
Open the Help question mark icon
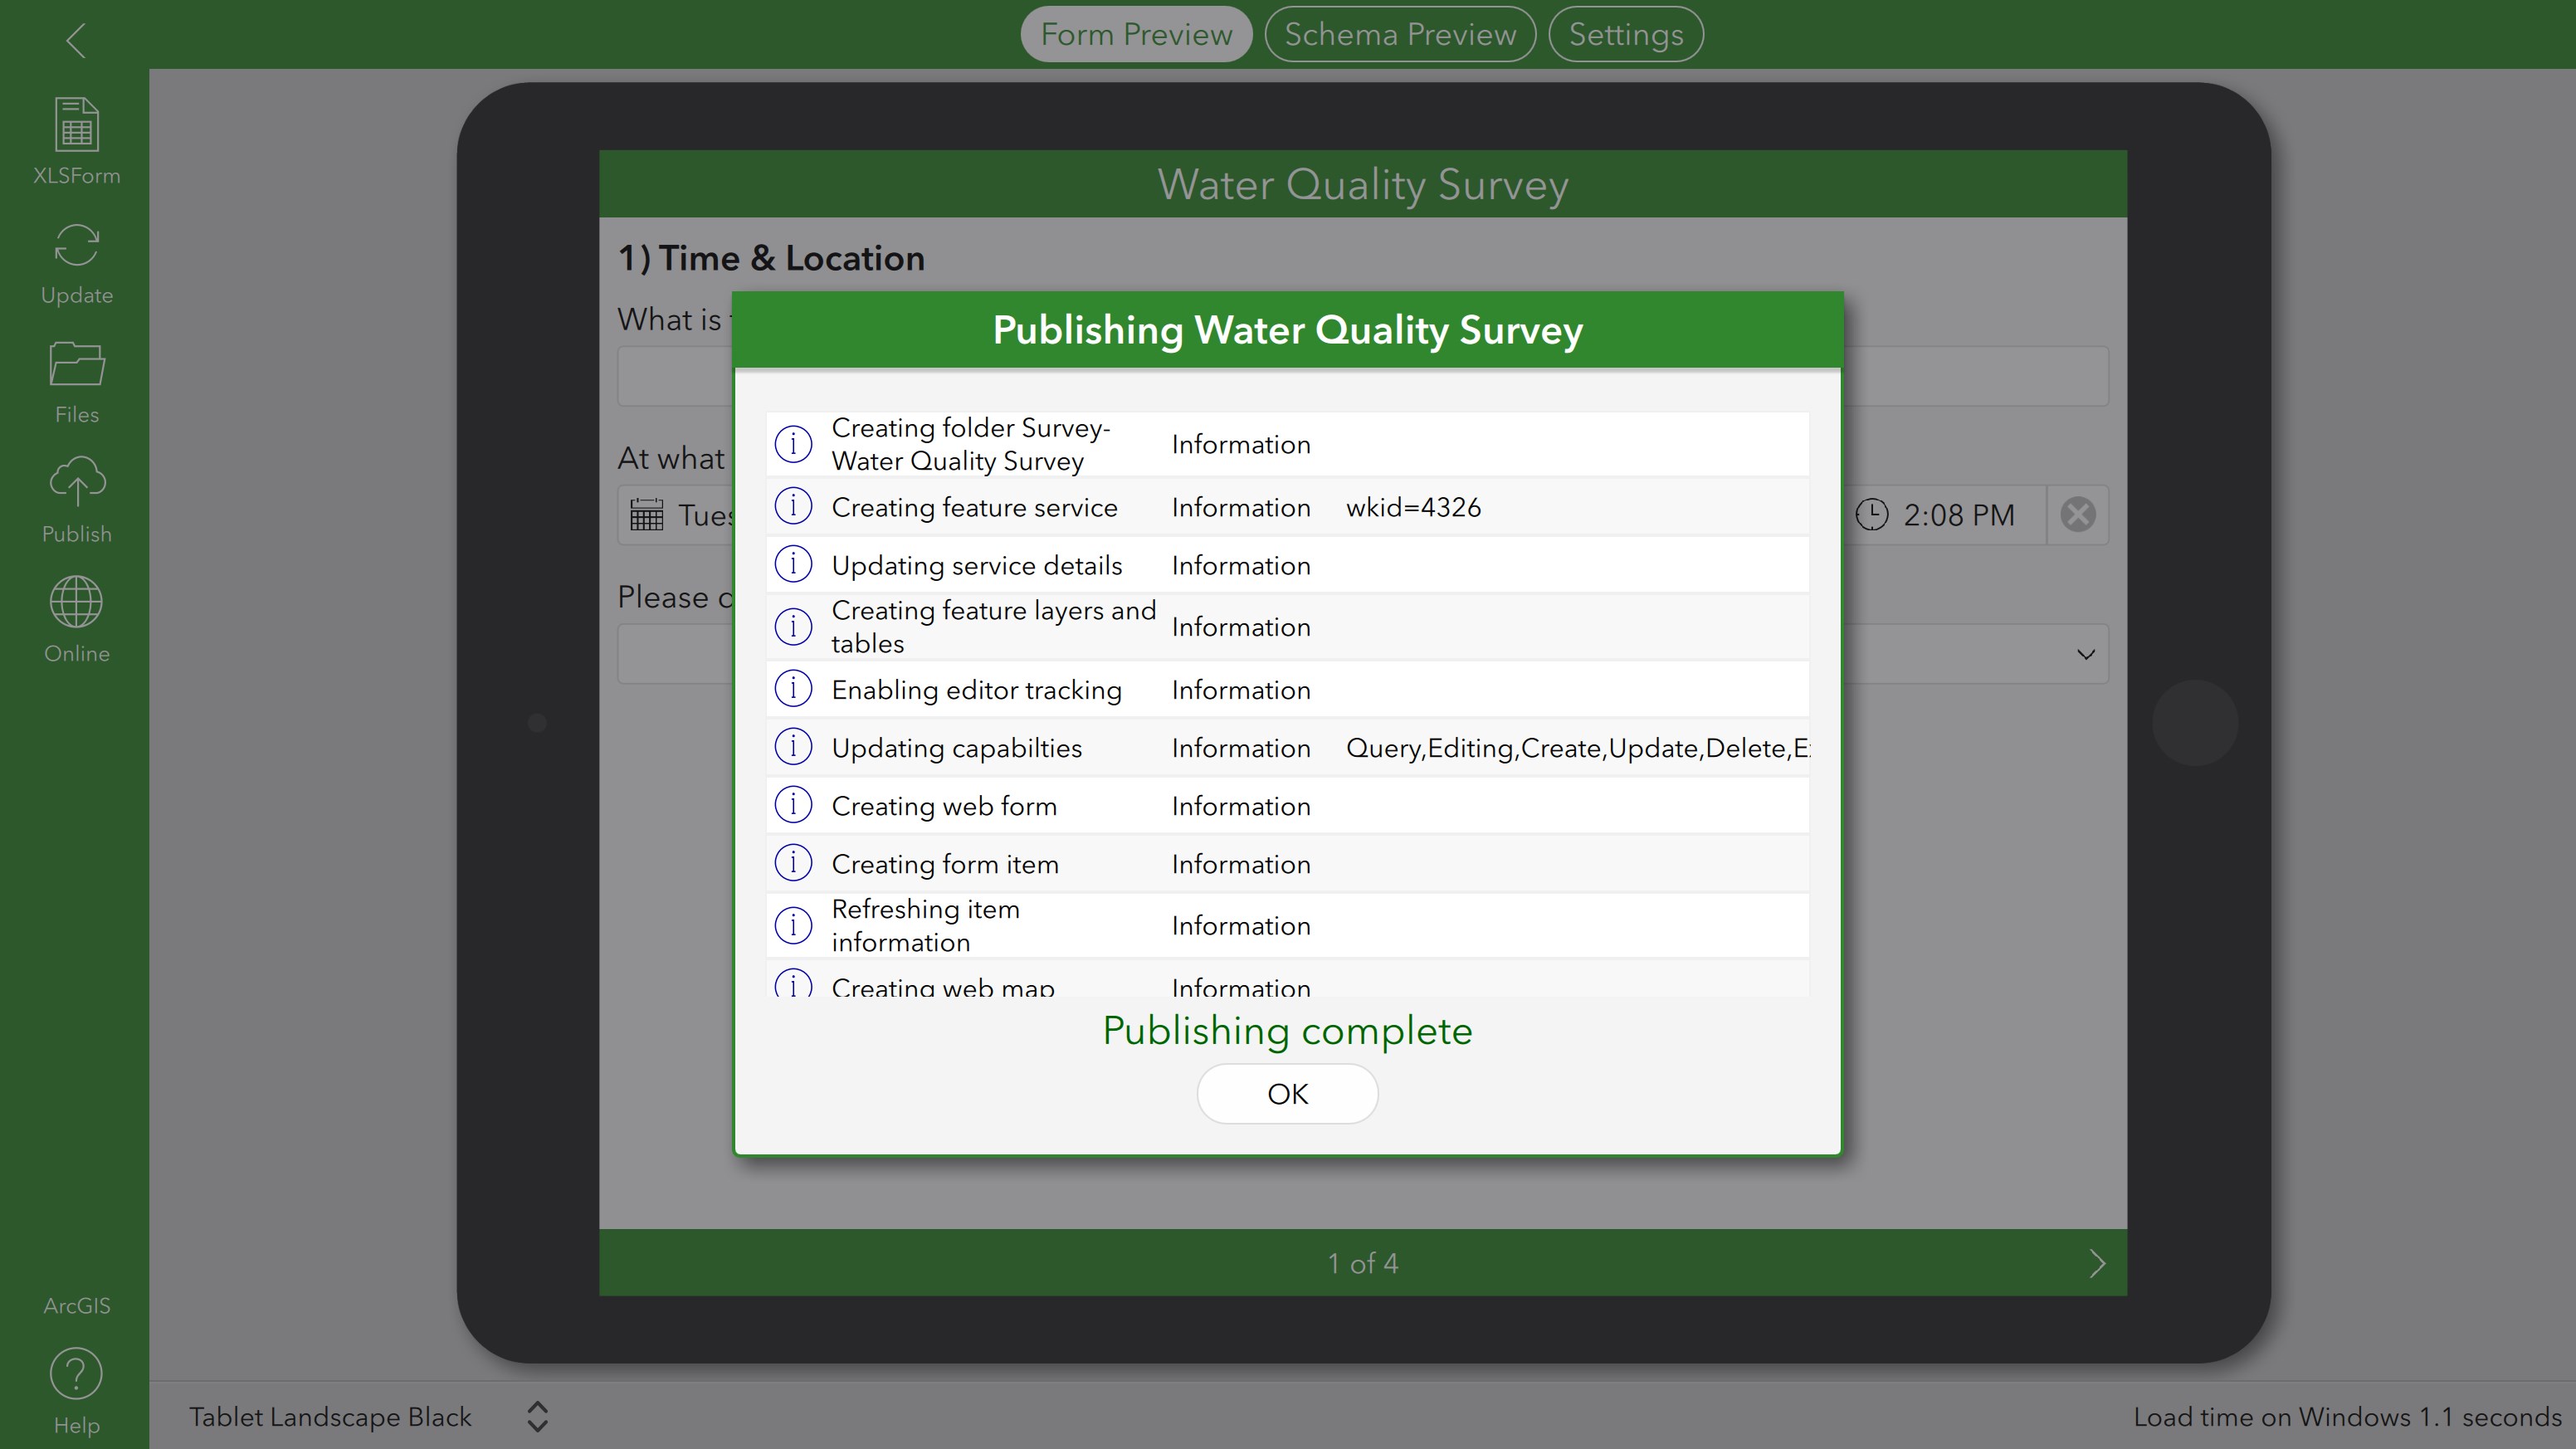[76, 1374]
